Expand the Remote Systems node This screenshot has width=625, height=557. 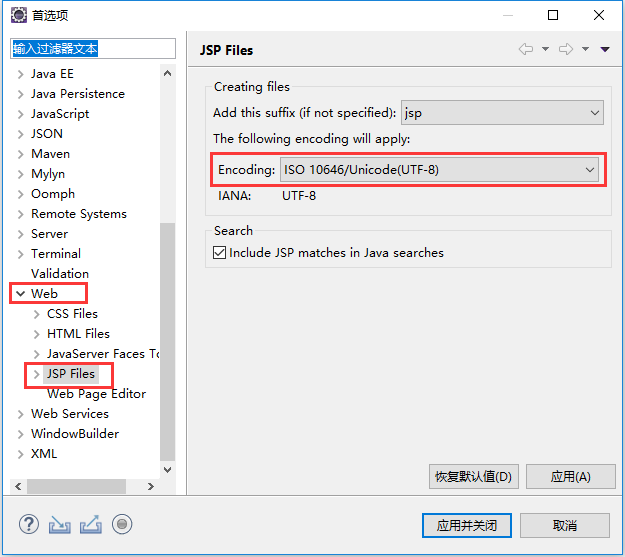coord(21,214)
